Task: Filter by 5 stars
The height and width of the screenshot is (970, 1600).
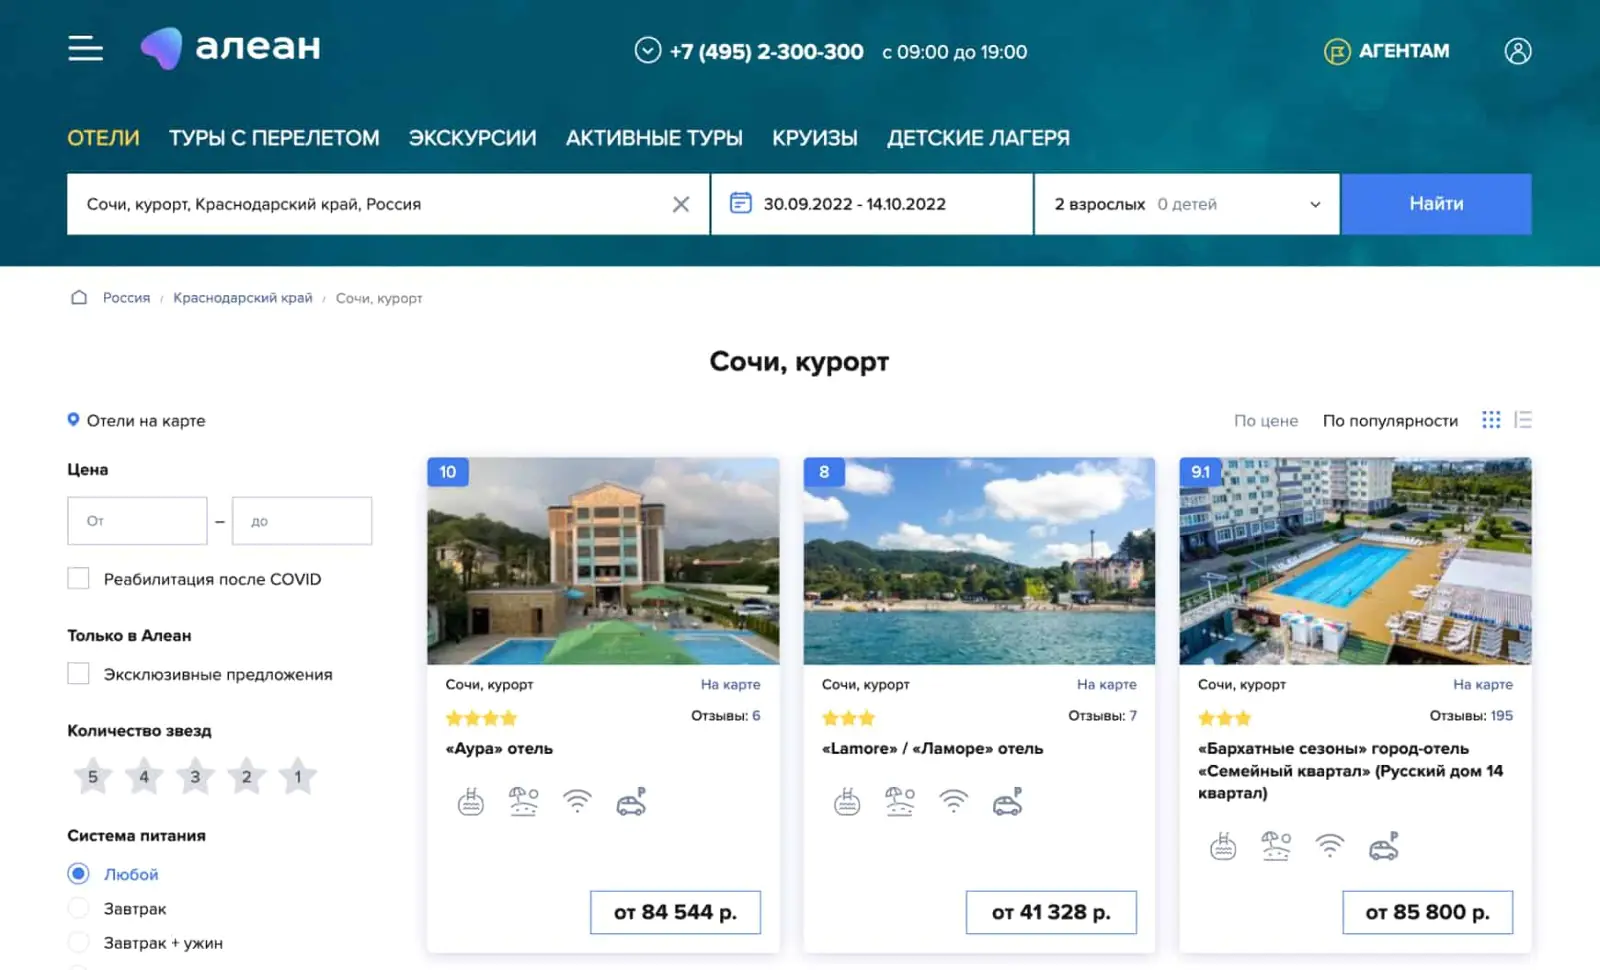Action: click(x=93, y=776)
